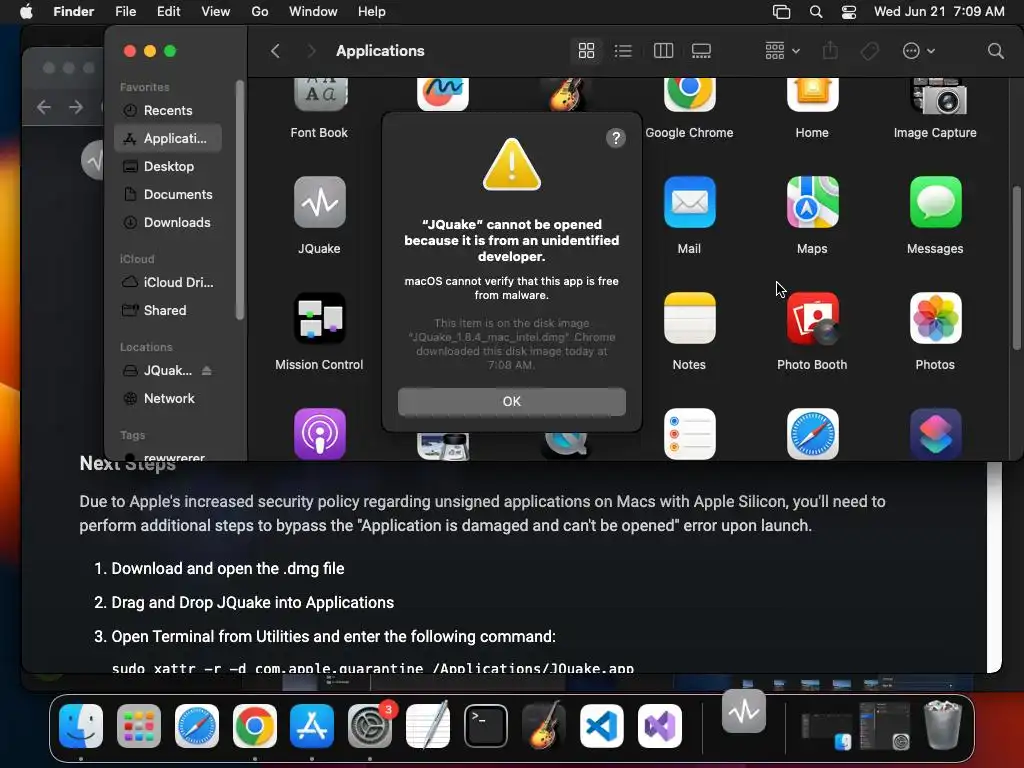Click the Applications window vertical scrollbar
1024x768 pixels.
(1016, 268)
